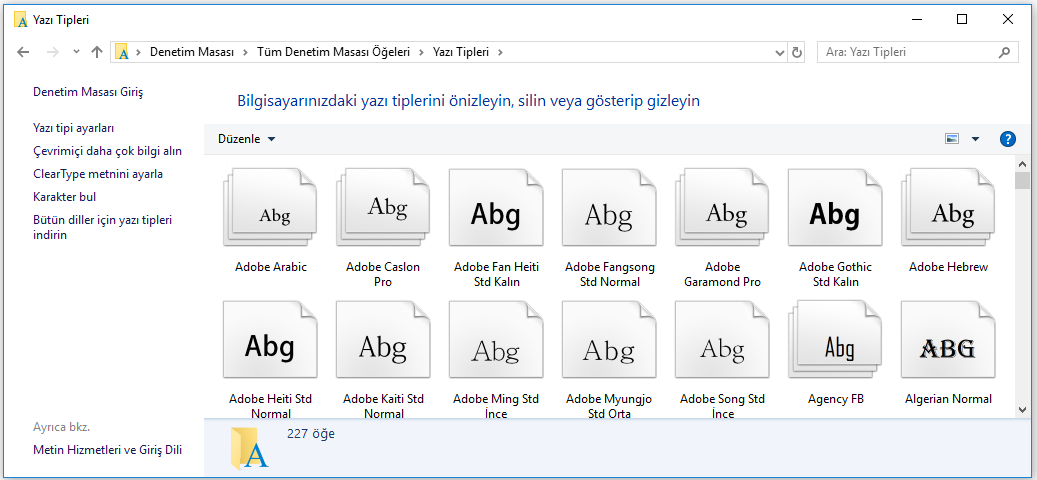1037x480 pixels.
Task: Click the vertical scrollbar down arrow
Action: [1022, 409]
